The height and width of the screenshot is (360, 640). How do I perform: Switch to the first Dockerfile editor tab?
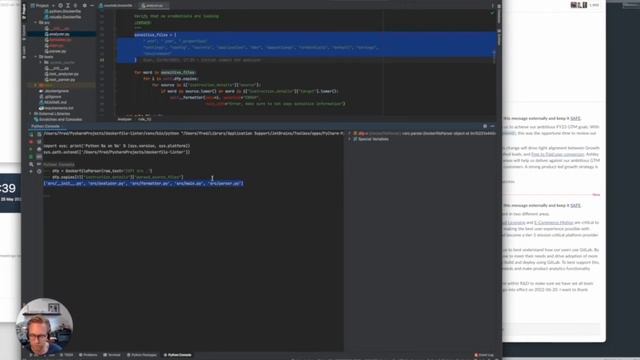pos(116,6)
